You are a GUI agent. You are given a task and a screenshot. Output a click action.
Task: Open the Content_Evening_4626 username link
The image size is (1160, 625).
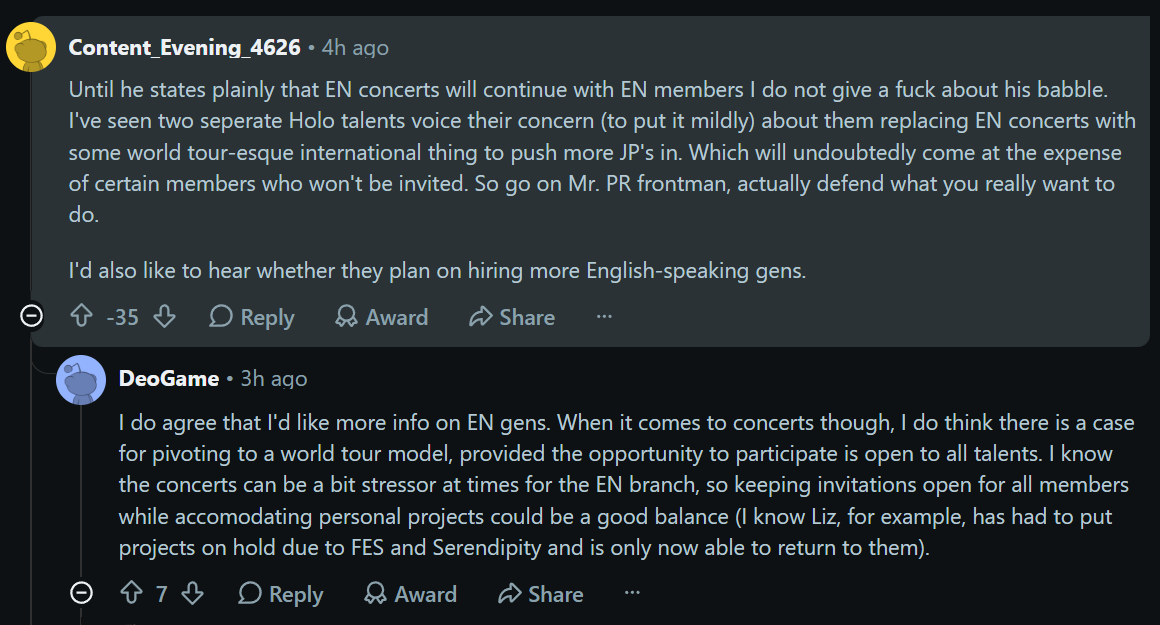tap(184, 47)
